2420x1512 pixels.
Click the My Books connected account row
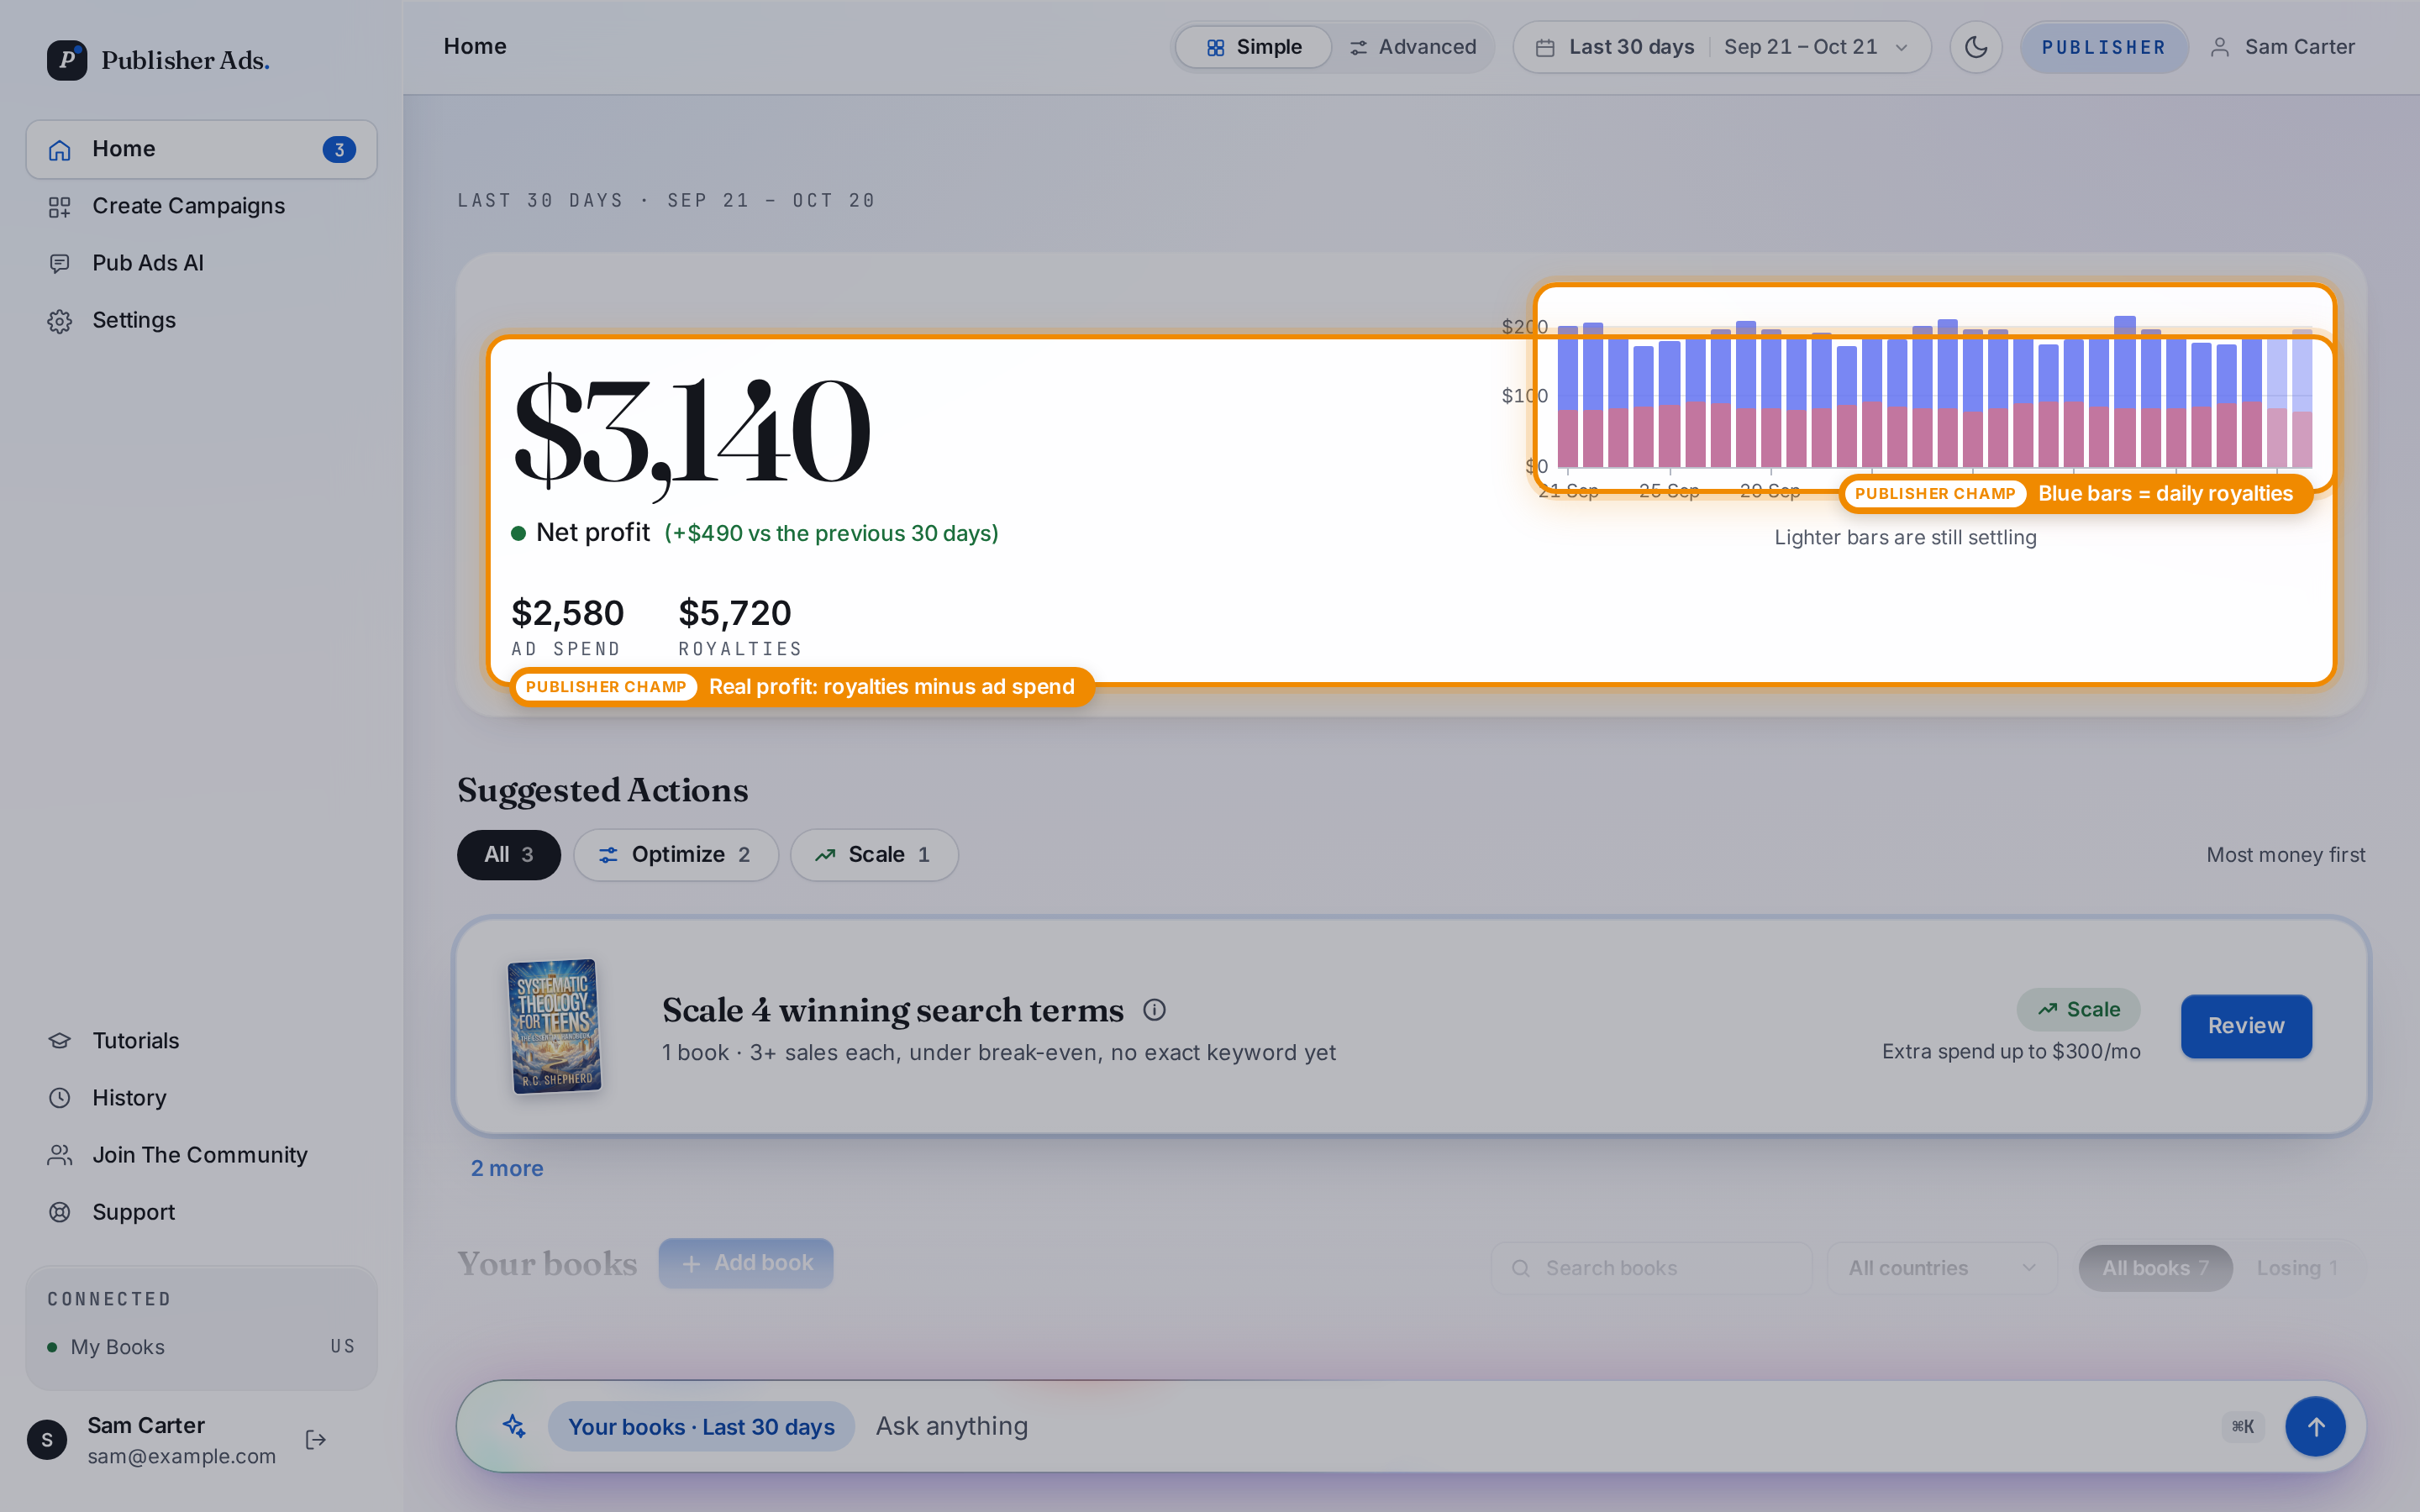[201, 1346]
